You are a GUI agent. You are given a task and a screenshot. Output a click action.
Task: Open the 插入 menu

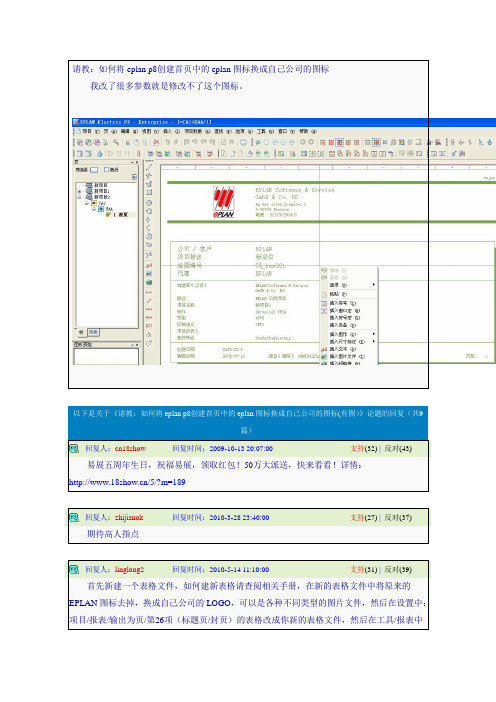[x=171, y=131]
